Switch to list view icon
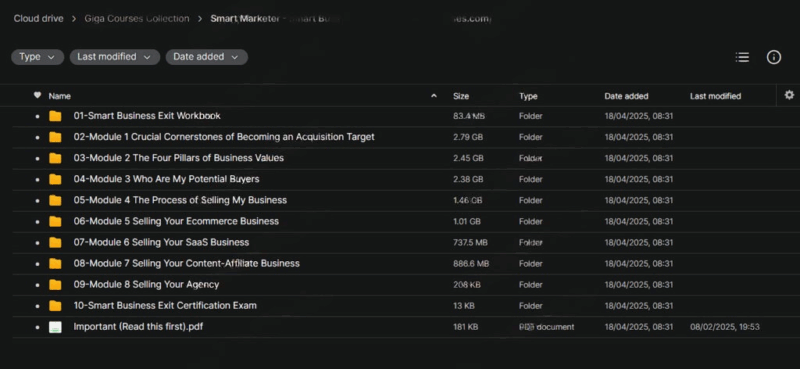The height and width of the screenshot is (369, 800). click(x=742, y=57)
